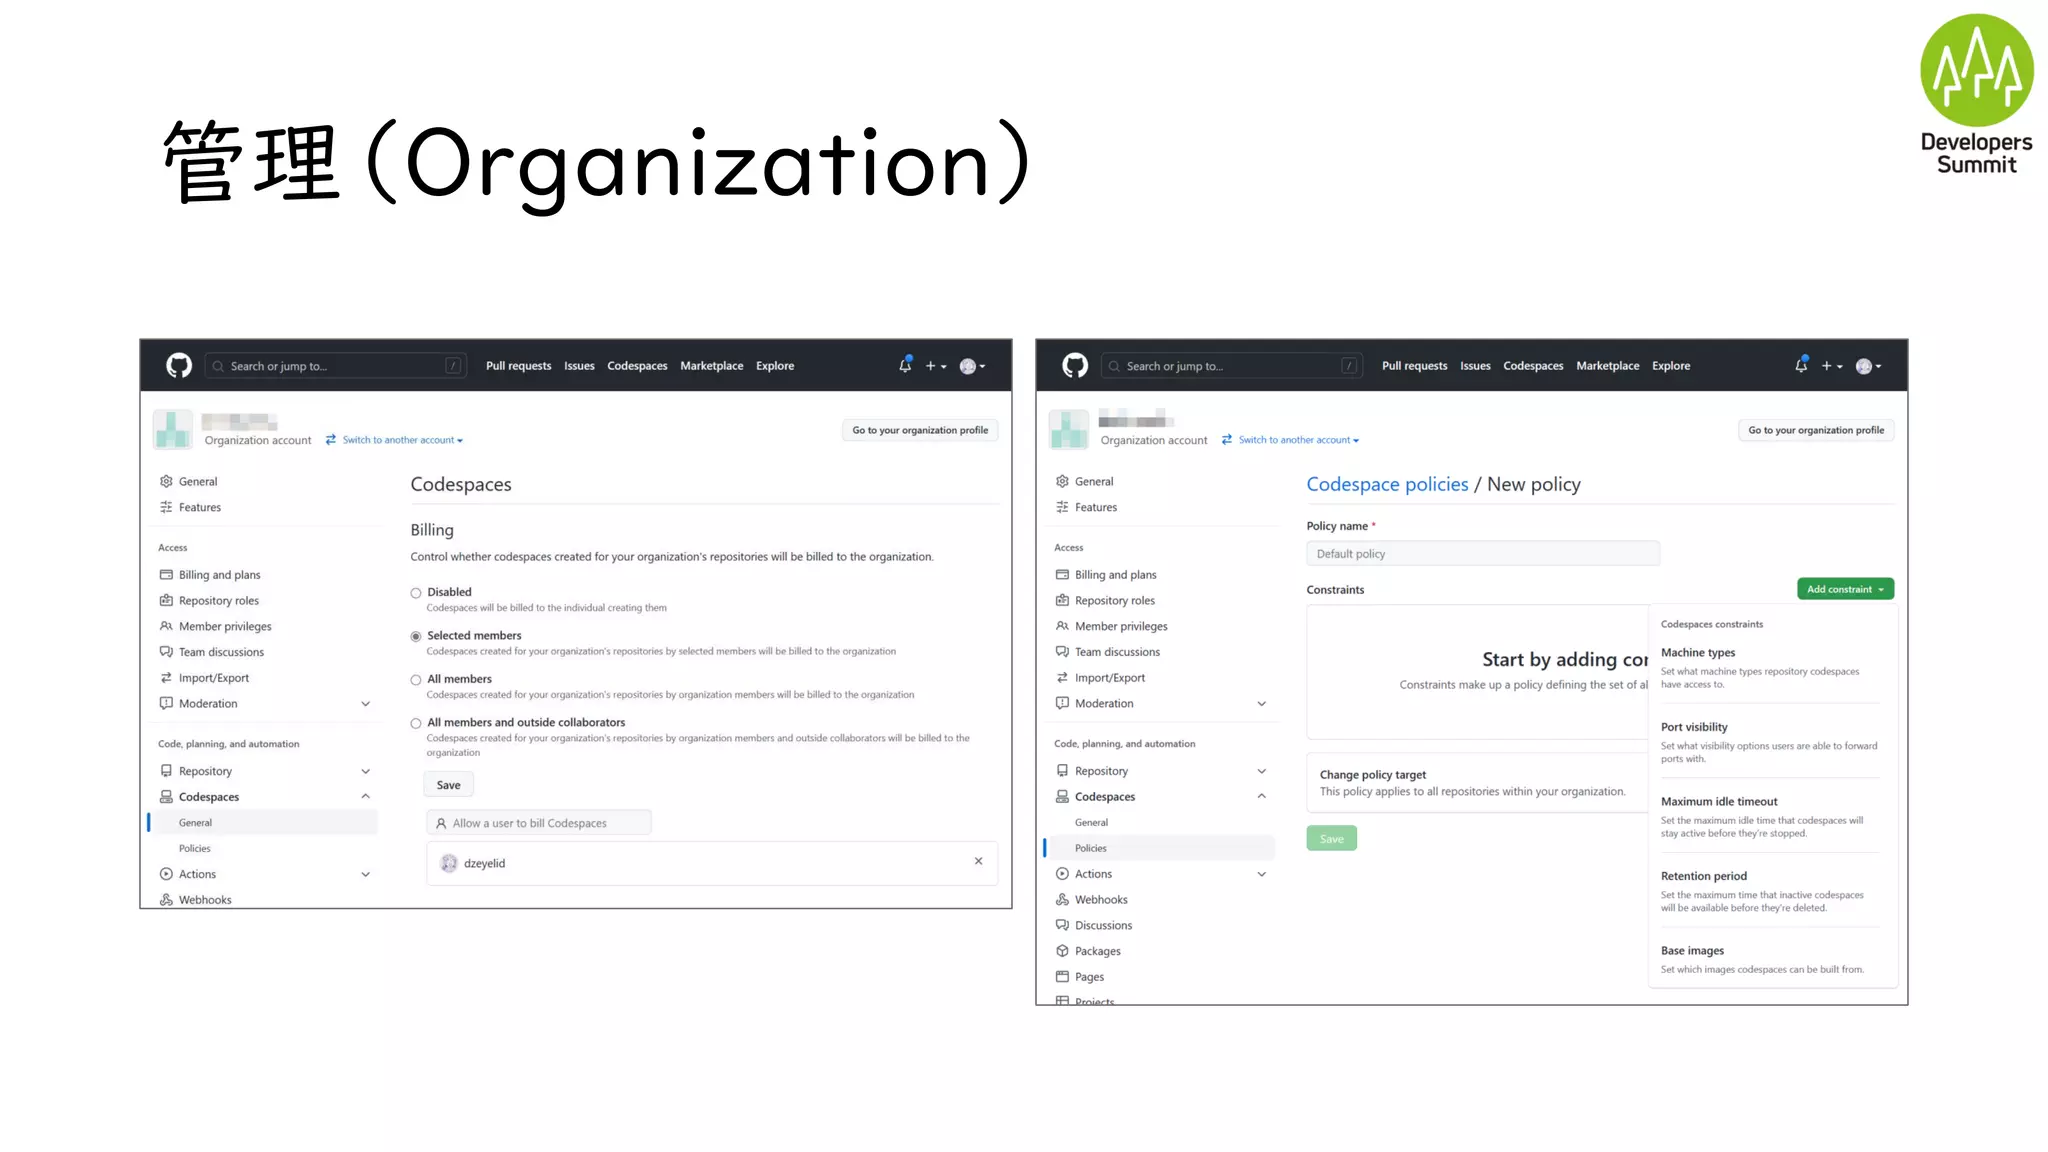The height and width of the screenshot is (1152, 2048).
Task: Click Team discussions icon in left sidebar
Action: tap(166, 652)
